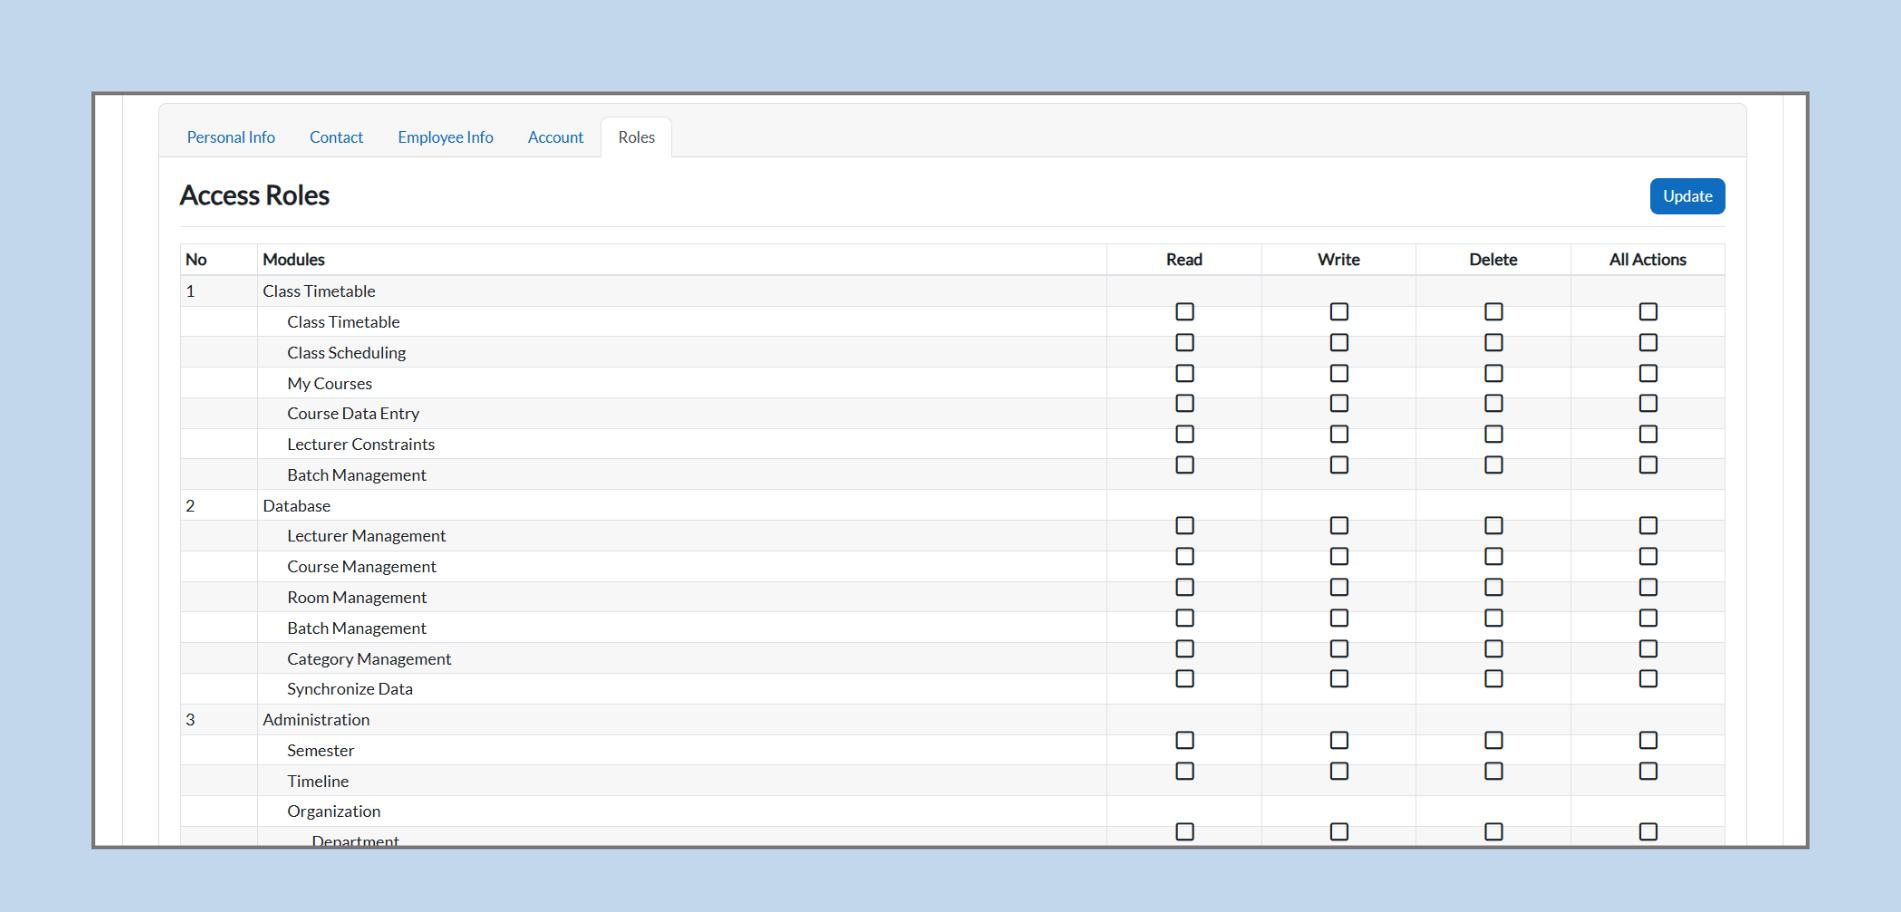Check Read box for Lecturer Management
Image resolution: width=1901 pixels, height=912 pixels.
1184,526
